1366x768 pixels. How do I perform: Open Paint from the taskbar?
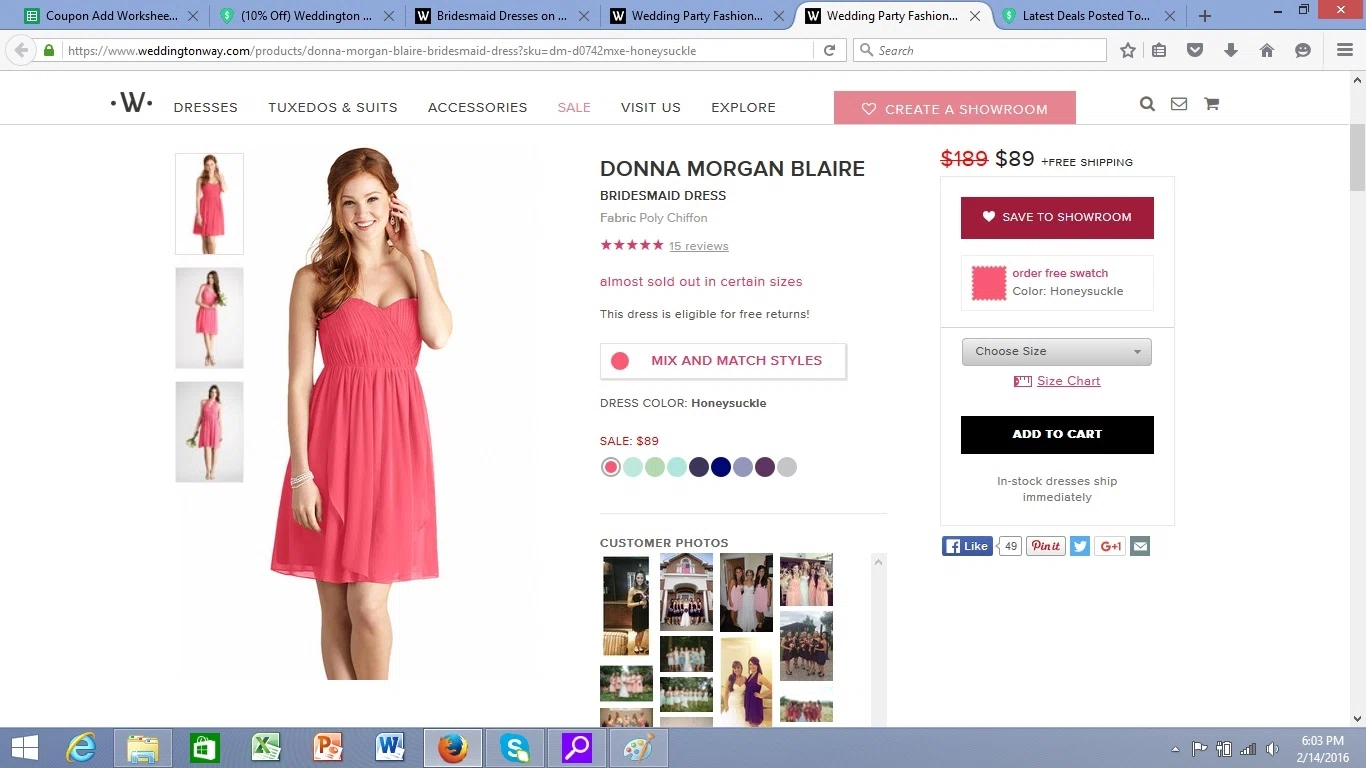[x=638, y=747]
